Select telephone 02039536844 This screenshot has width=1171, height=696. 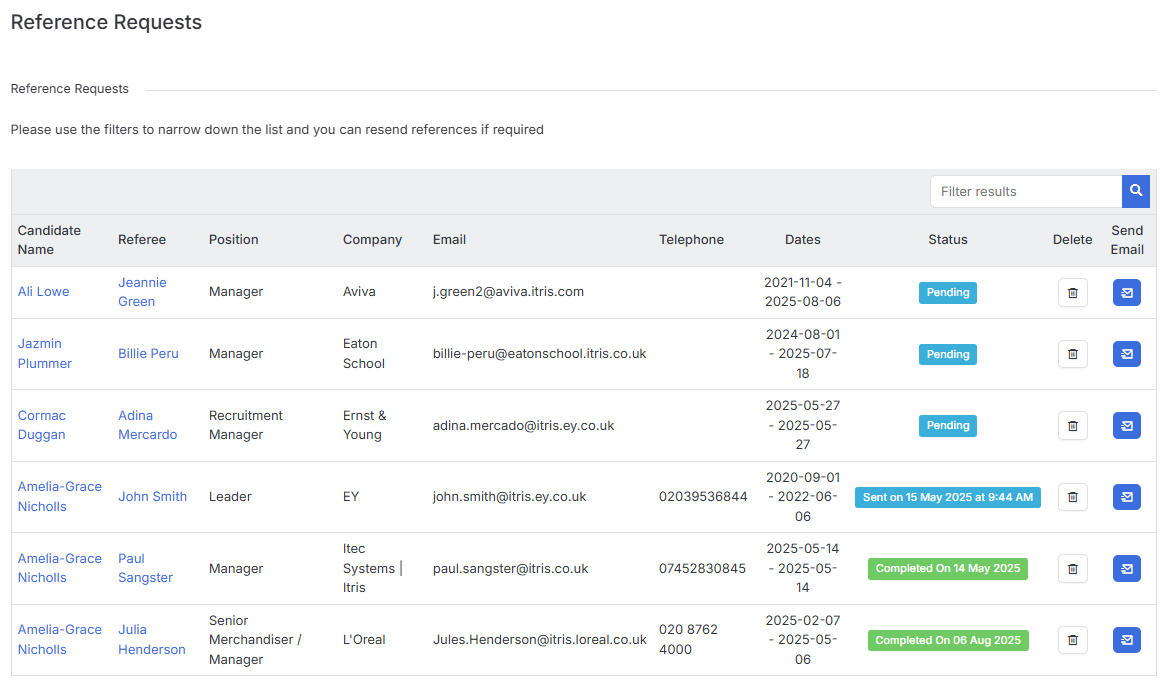pos(703,496)
